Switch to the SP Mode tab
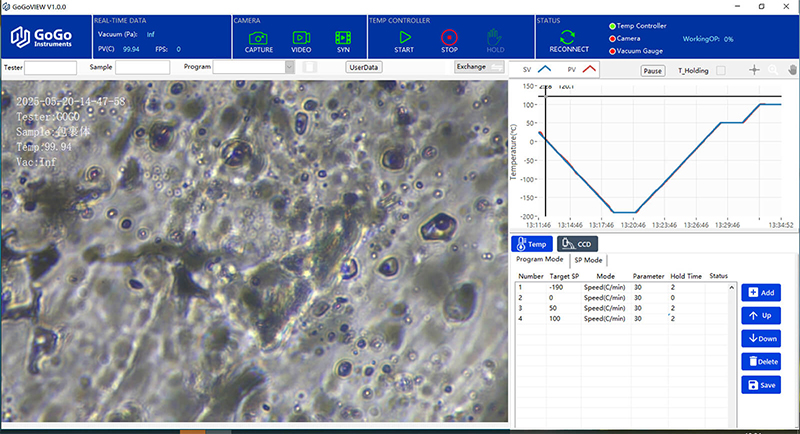This screenshot has height=434, width=800. click(x=587, y=259)
